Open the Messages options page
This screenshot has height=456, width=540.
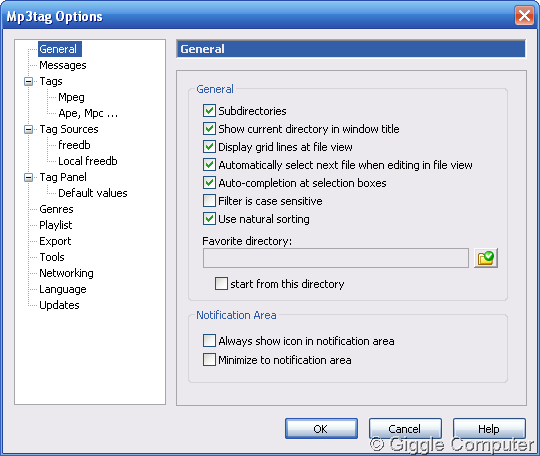[63, 65]
